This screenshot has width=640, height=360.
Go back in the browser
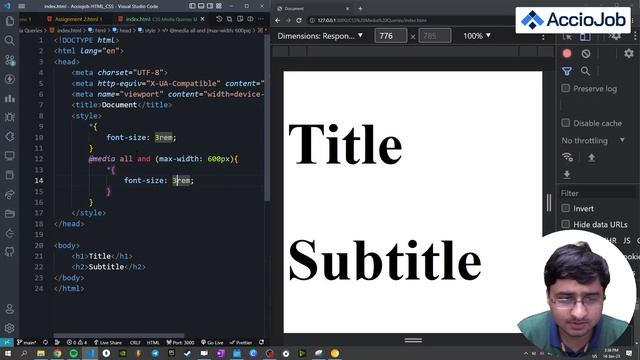(x=278, y=20)
